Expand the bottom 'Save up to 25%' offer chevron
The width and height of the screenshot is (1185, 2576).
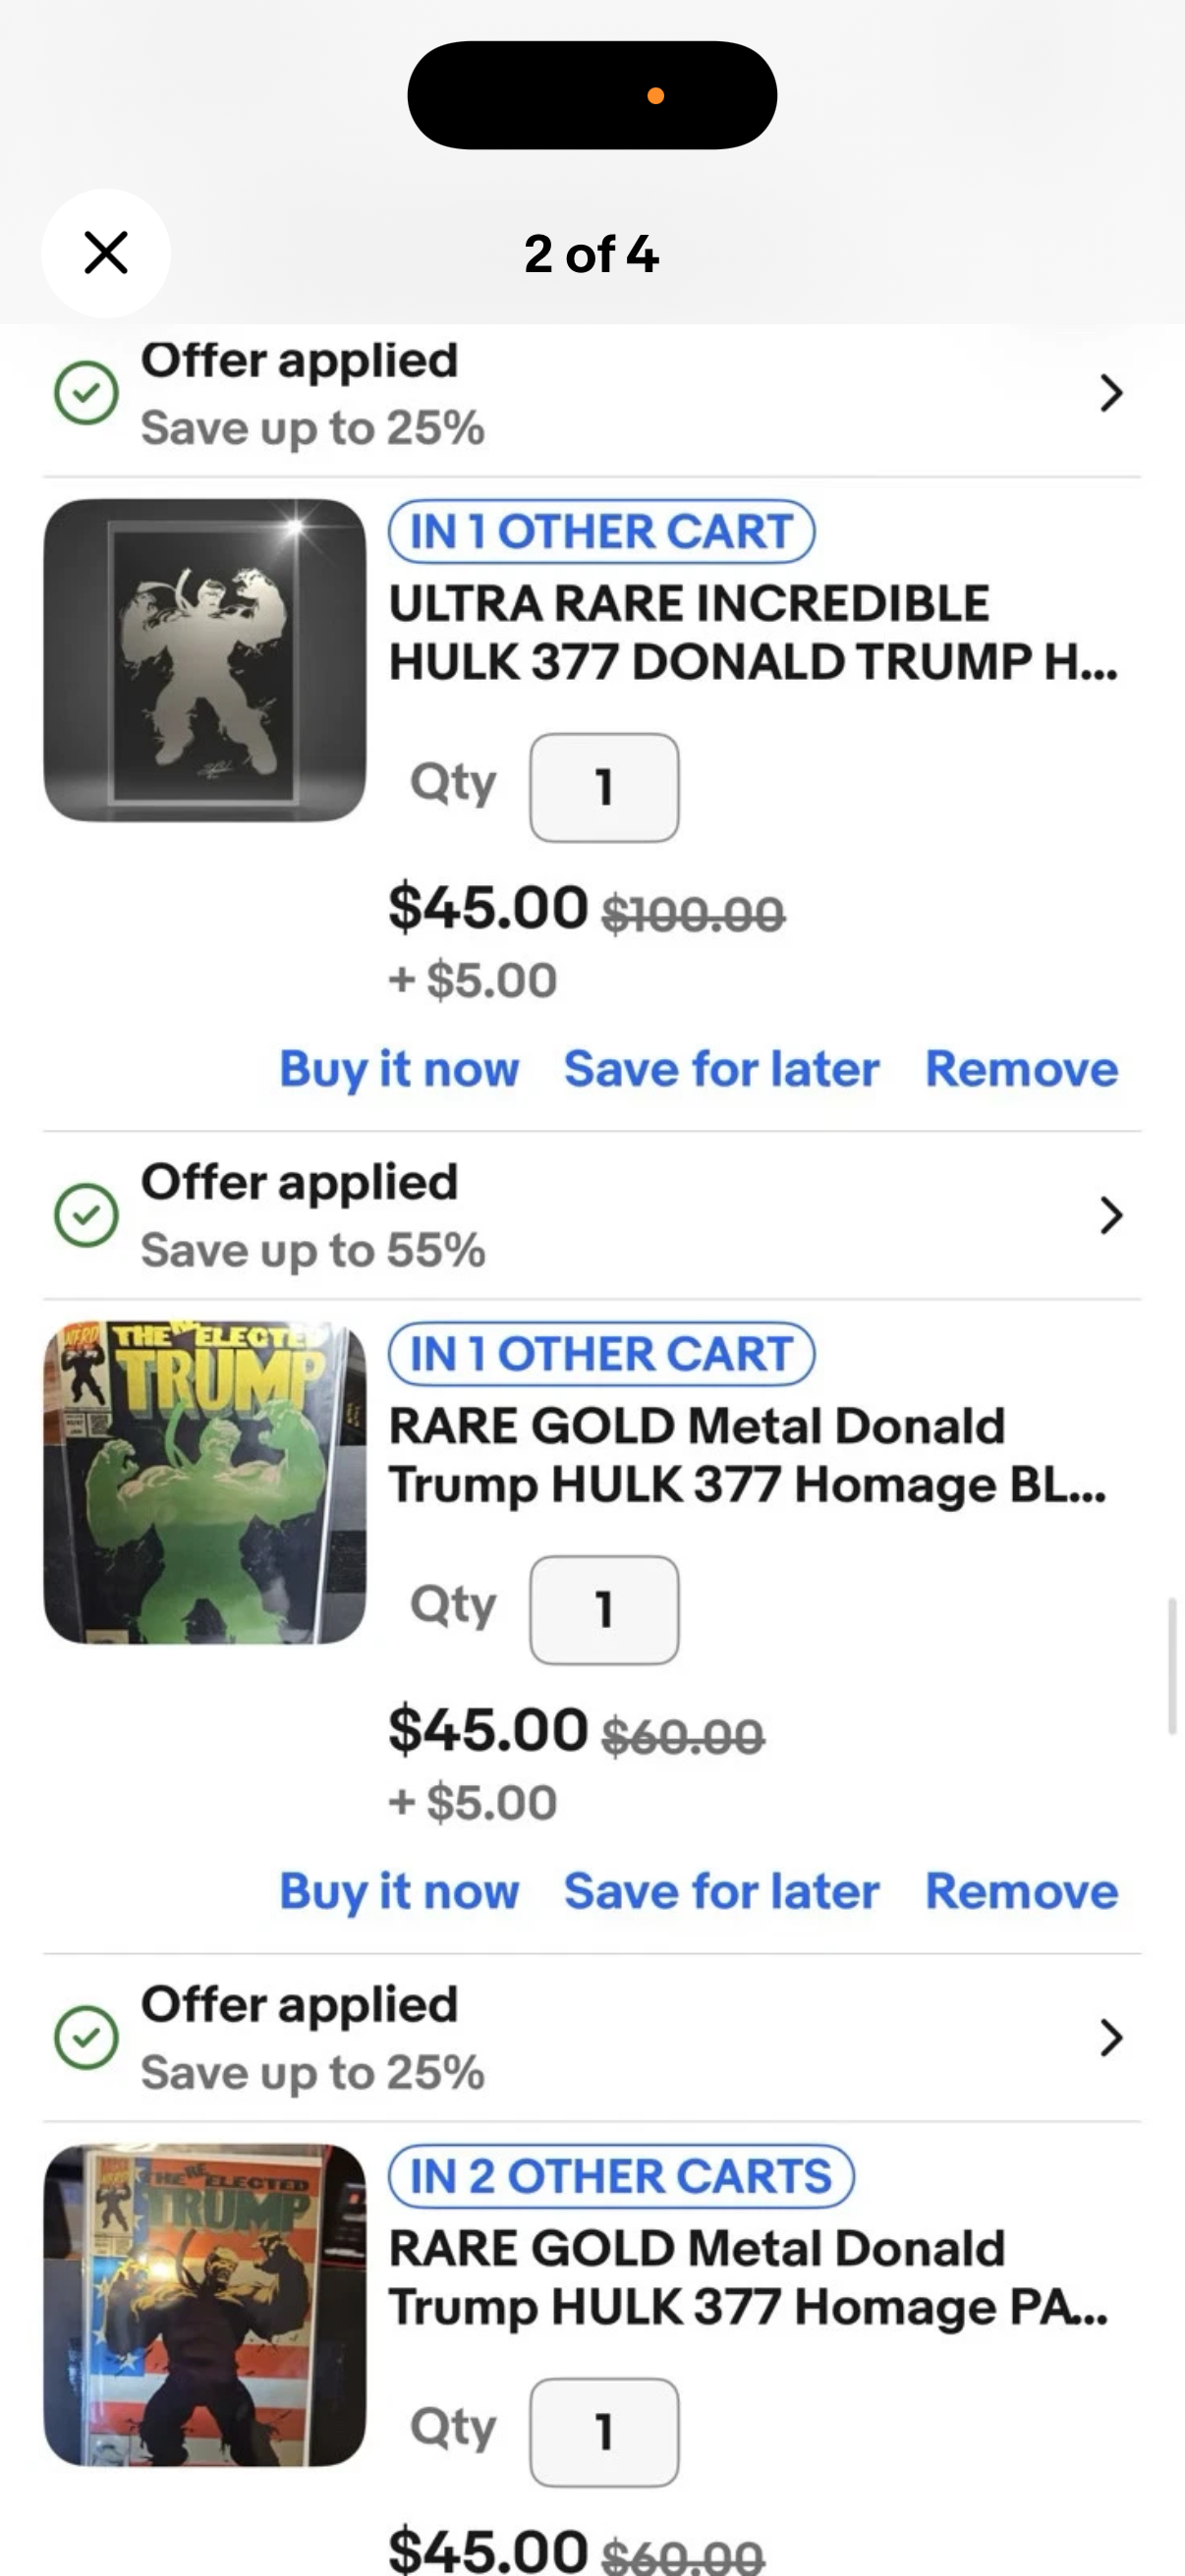click(x=1110, y=2037)
